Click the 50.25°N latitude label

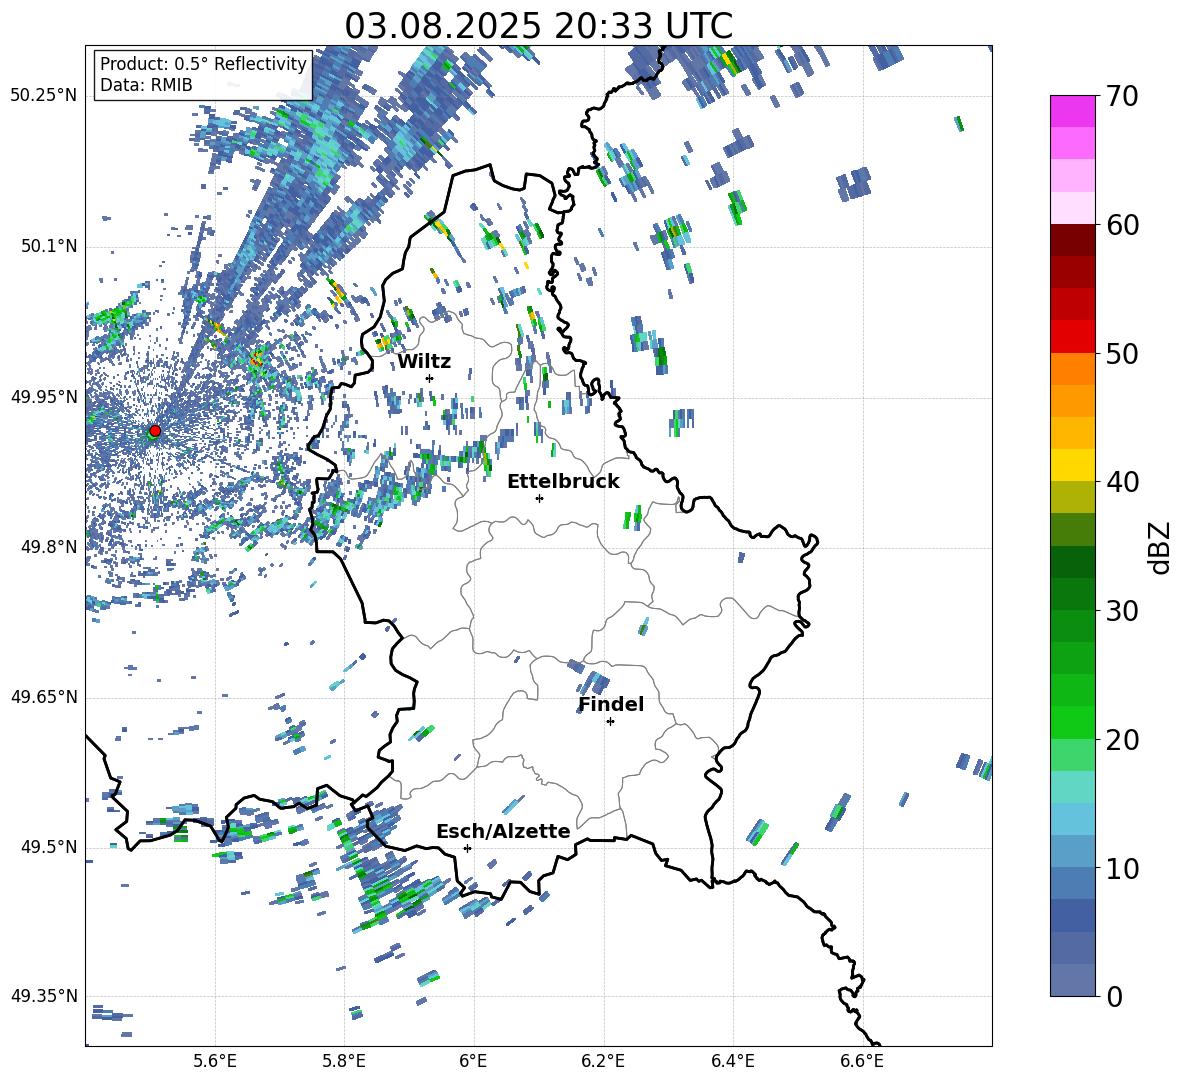tap(44, 96)
